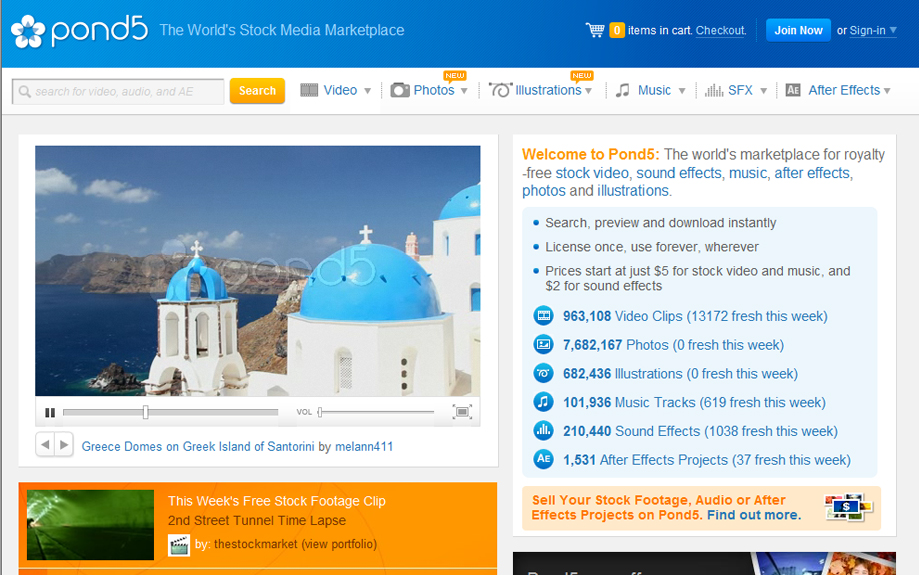Image resolution: width=919 pixels, height=575 pixels.
Task: Click the money photos icon in sell banner
Action: 848,508
